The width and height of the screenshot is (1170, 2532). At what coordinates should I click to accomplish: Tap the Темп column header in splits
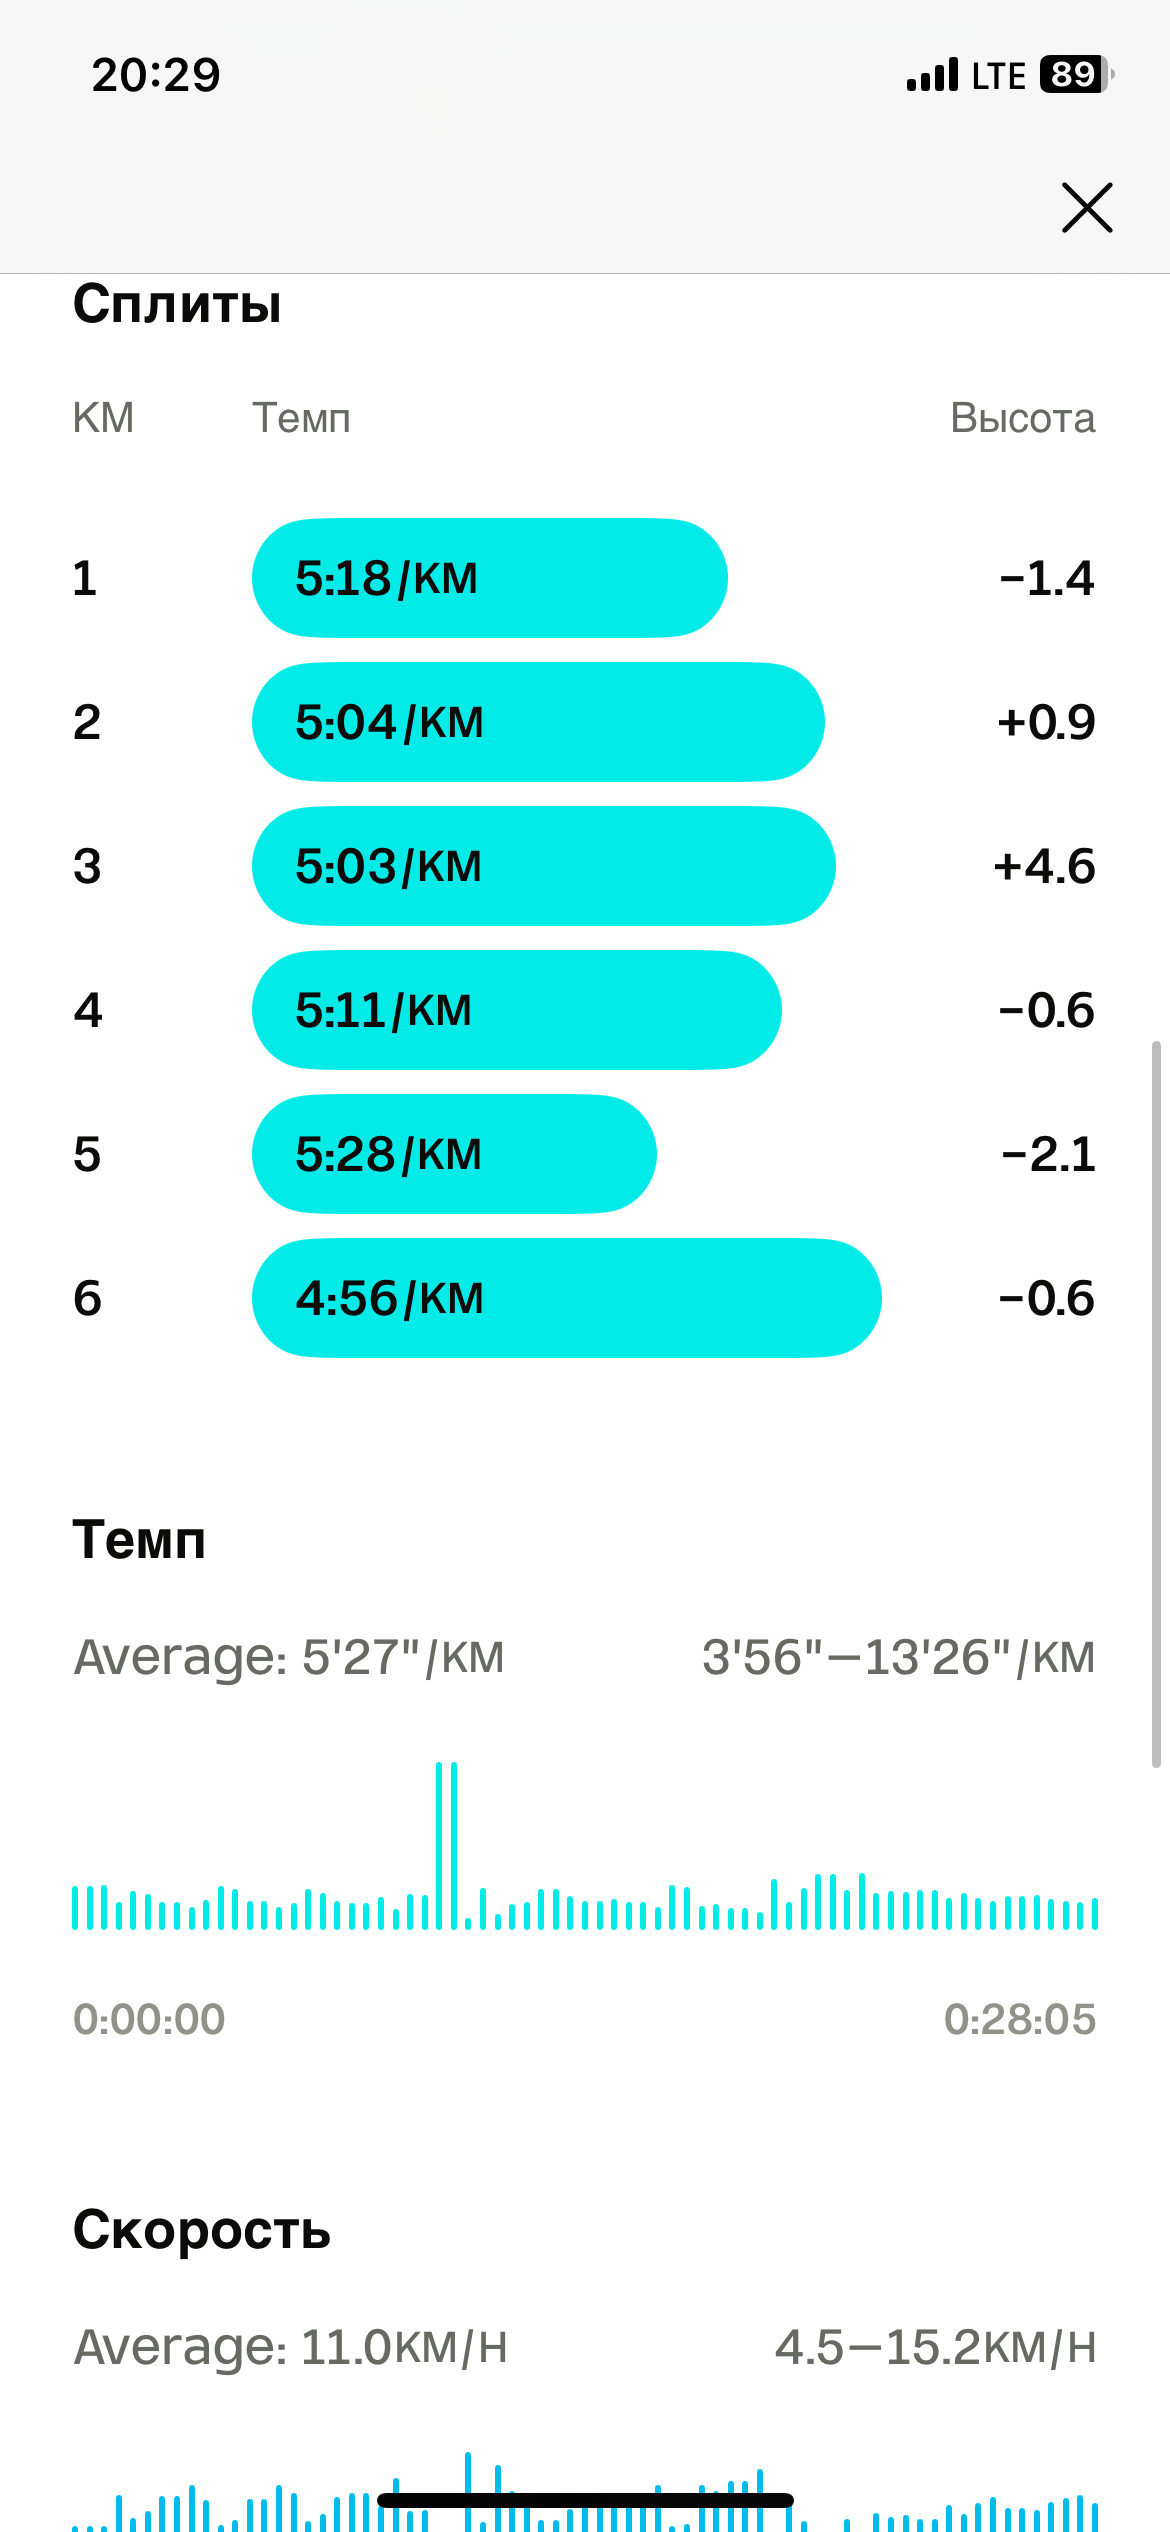pyautogui.click(x=301, y=418)
